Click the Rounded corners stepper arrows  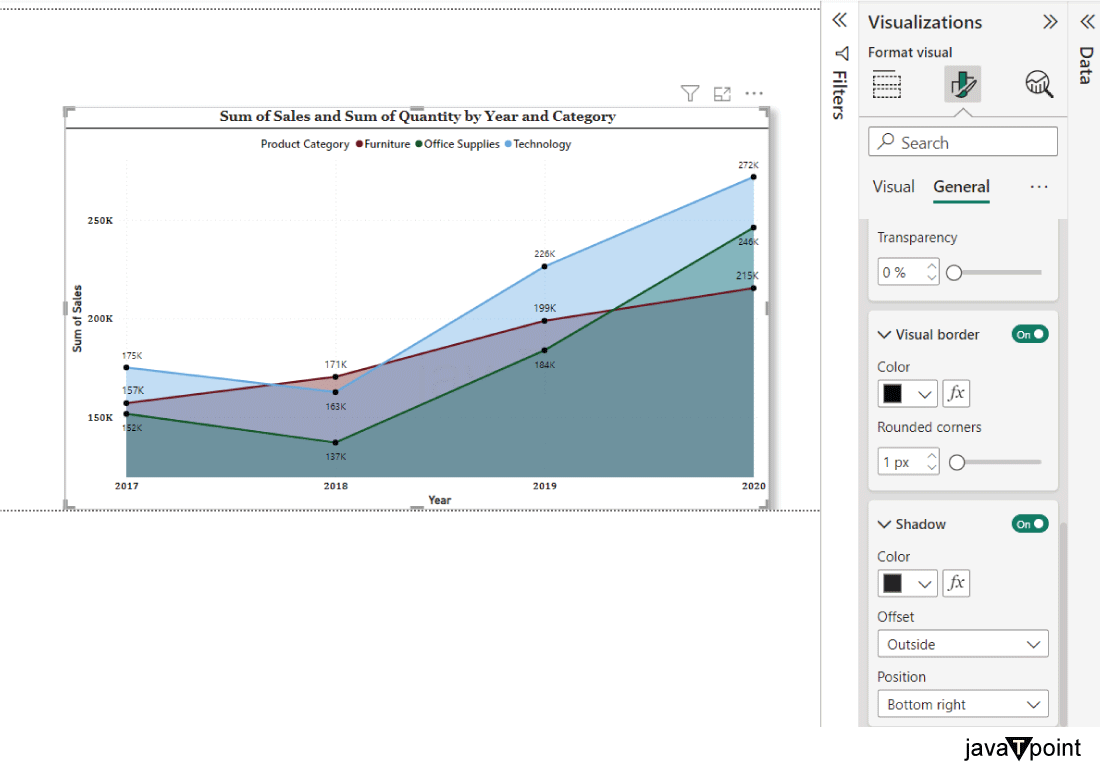tap(931, 462)
